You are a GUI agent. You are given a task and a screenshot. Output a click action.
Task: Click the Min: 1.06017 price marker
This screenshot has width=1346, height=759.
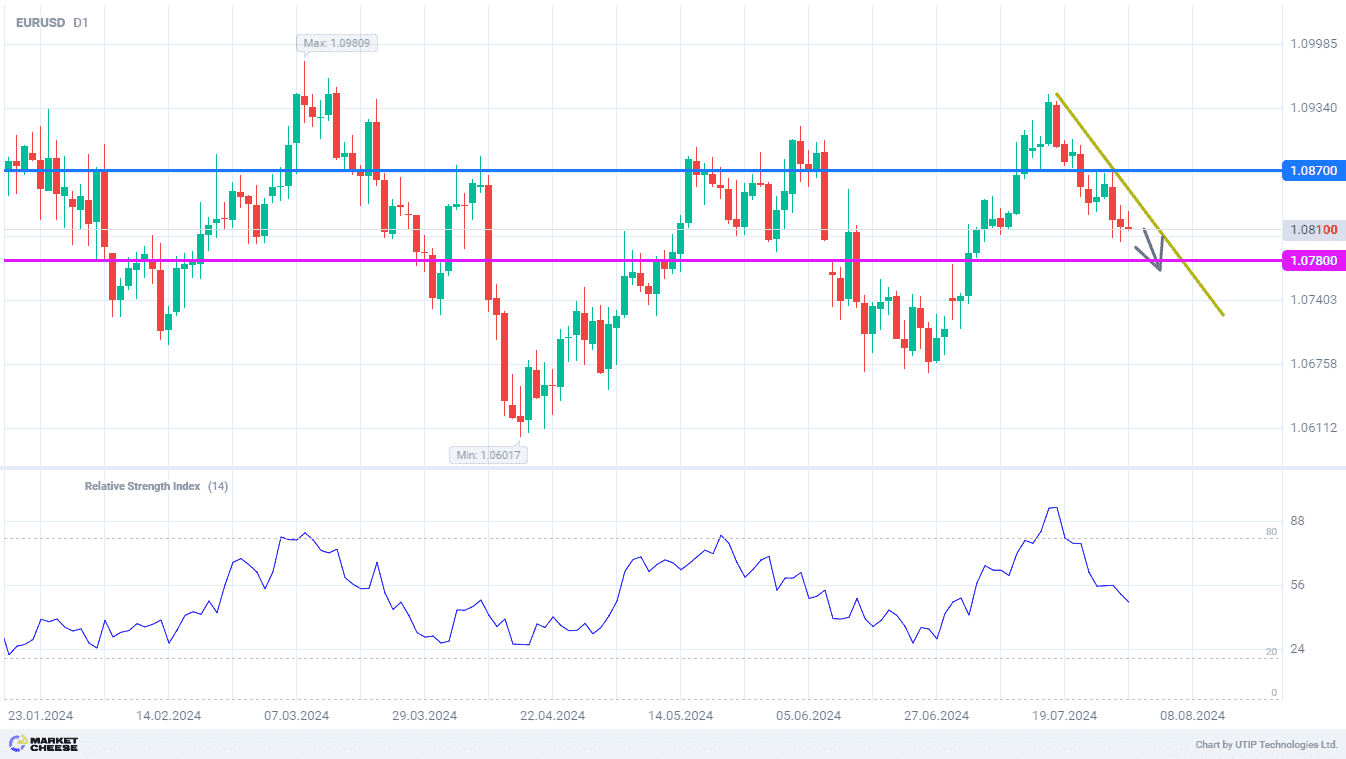489,455
